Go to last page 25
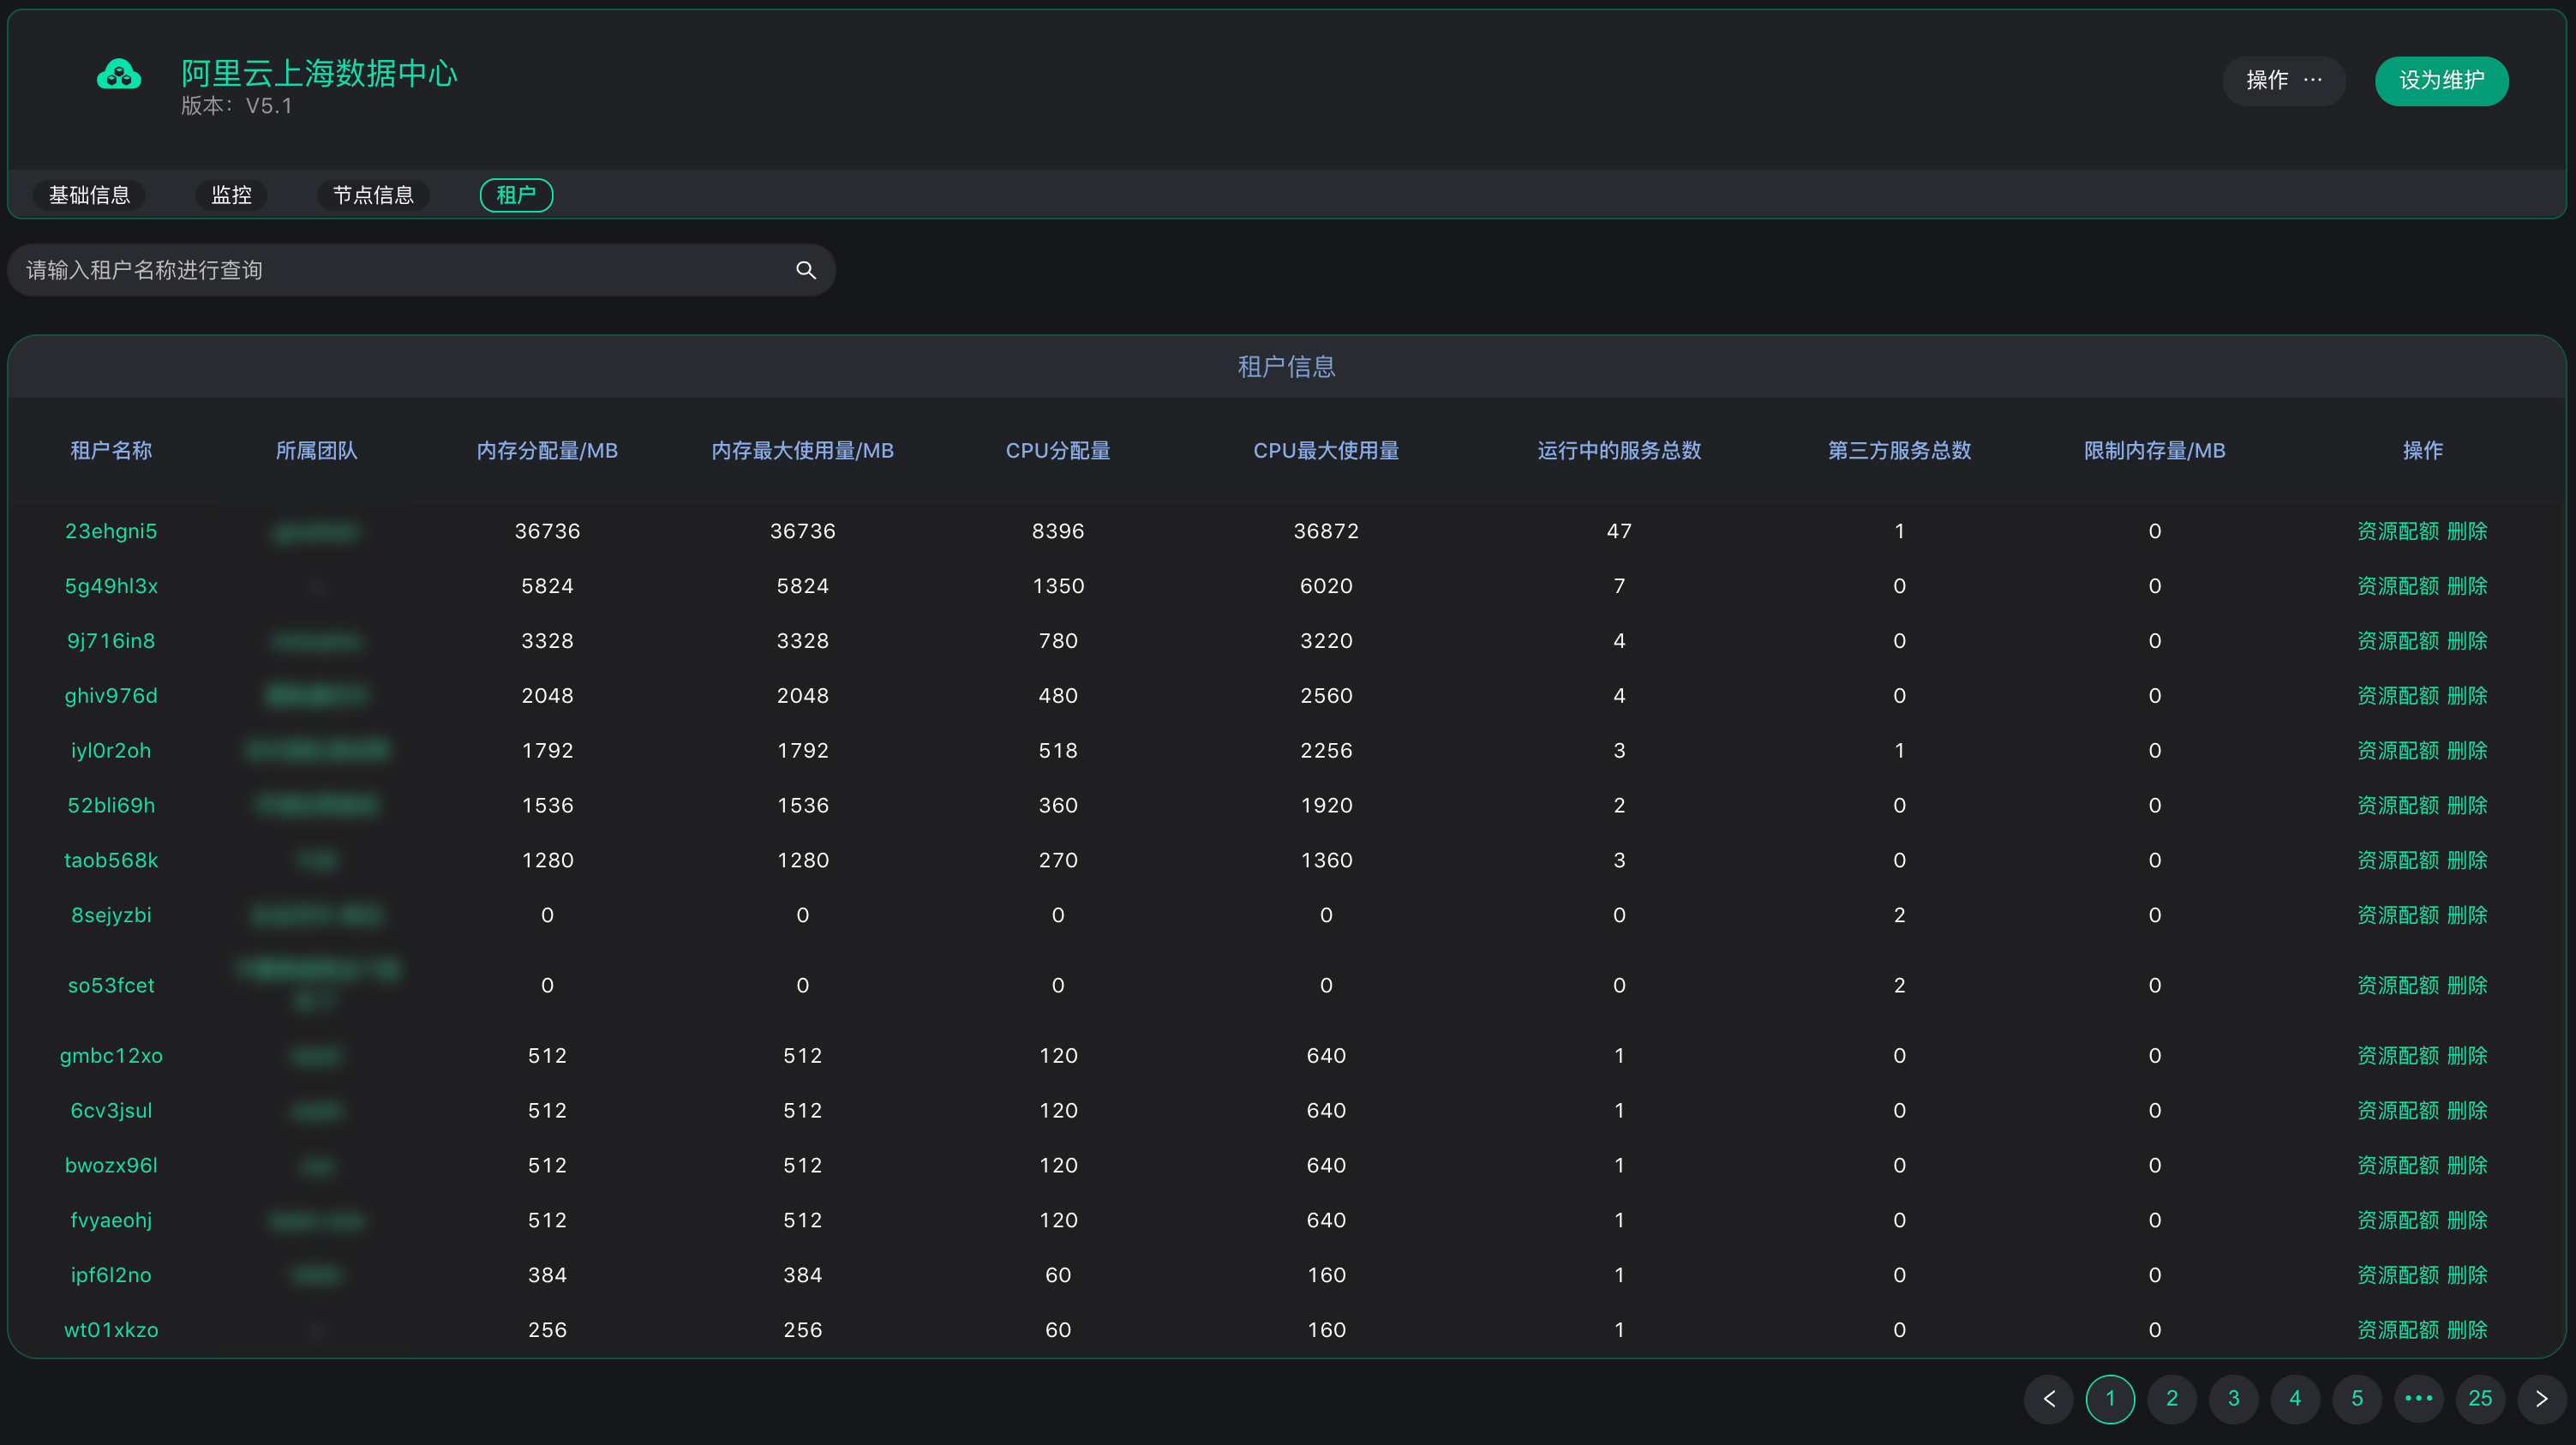This screenshot has height=1445, width=2576. [x=2480, y=1398]
